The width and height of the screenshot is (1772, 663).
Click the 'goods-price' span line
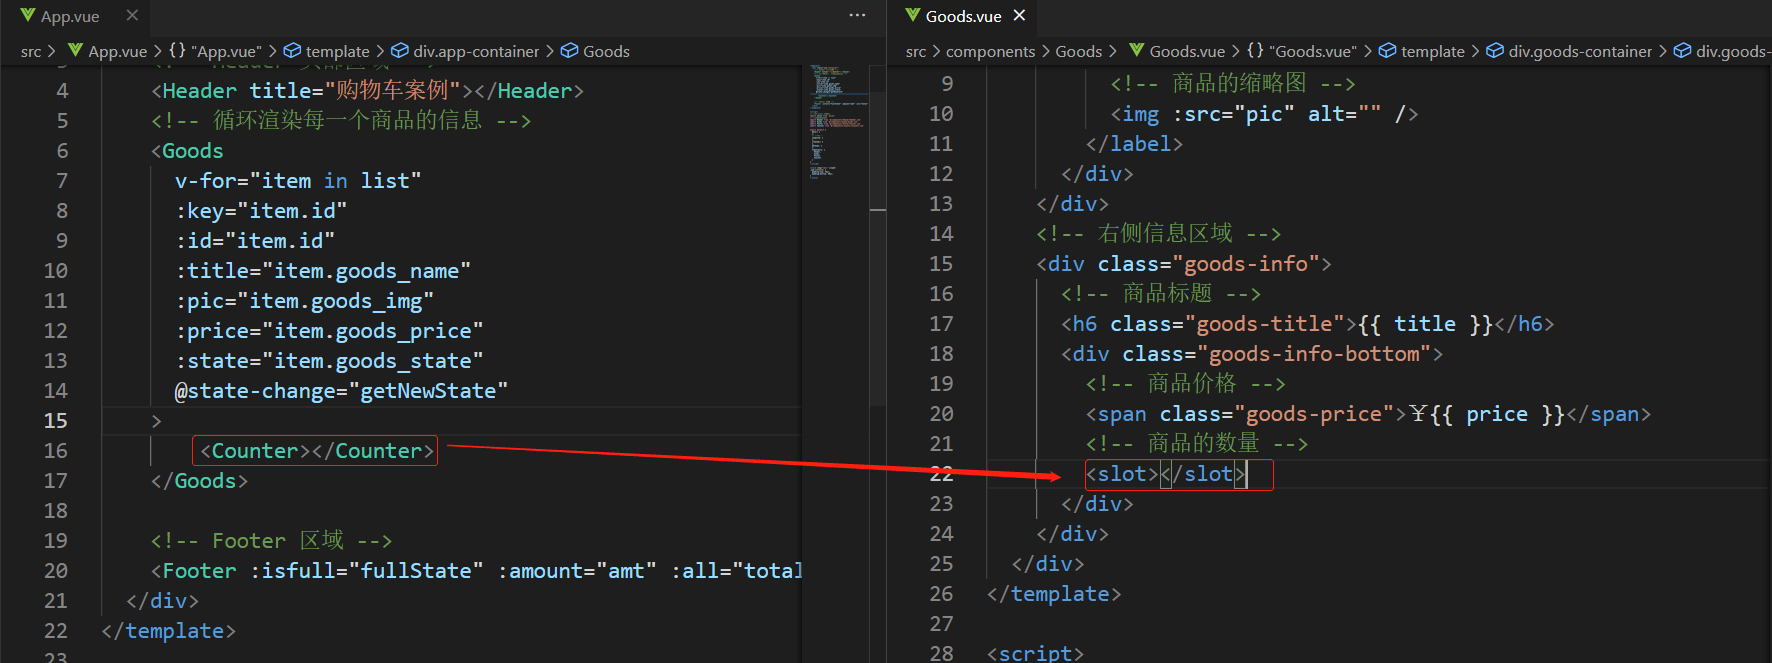(x=1368, y=414)
